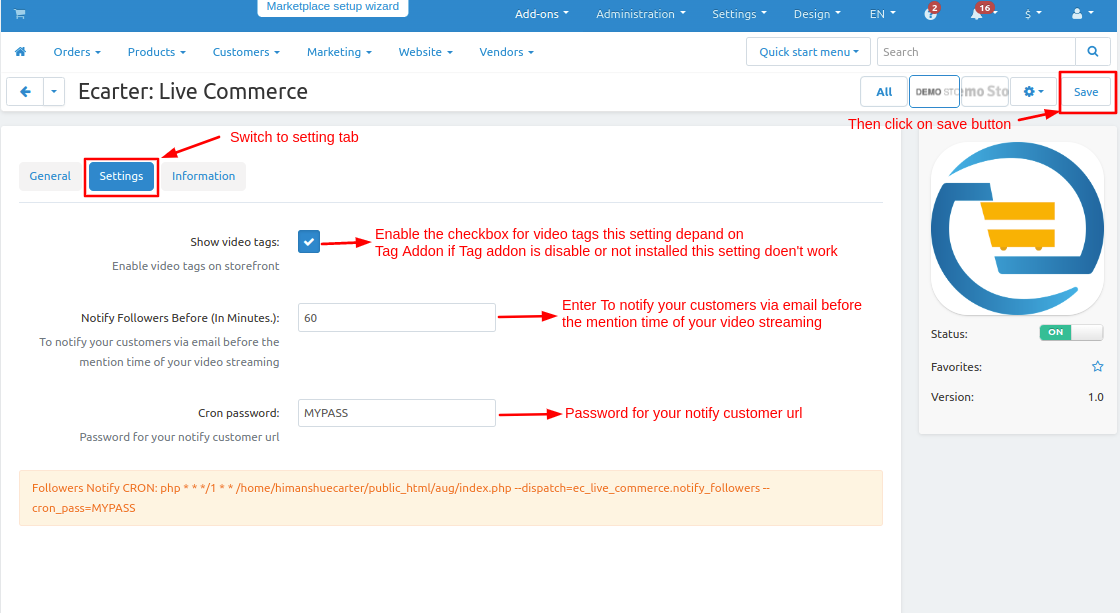Image resolution: width=1120 pixels, height=613 pixels.
Task: Click the search magnifier button
Action: coord(1090,52)
